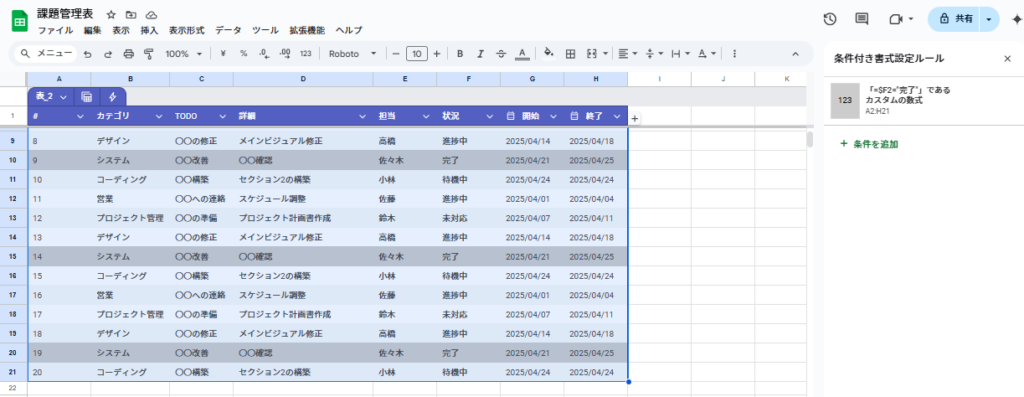Open the 表示形式 menu
Image resolution: width=1024 pixels, height=397 pixels.
click(186, 30)
